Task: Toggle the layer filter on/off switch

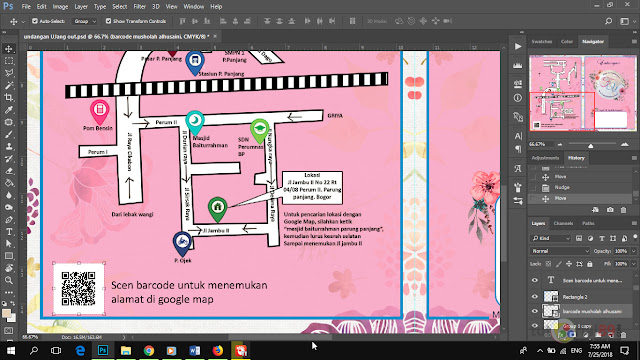Action: click(635, 237)
